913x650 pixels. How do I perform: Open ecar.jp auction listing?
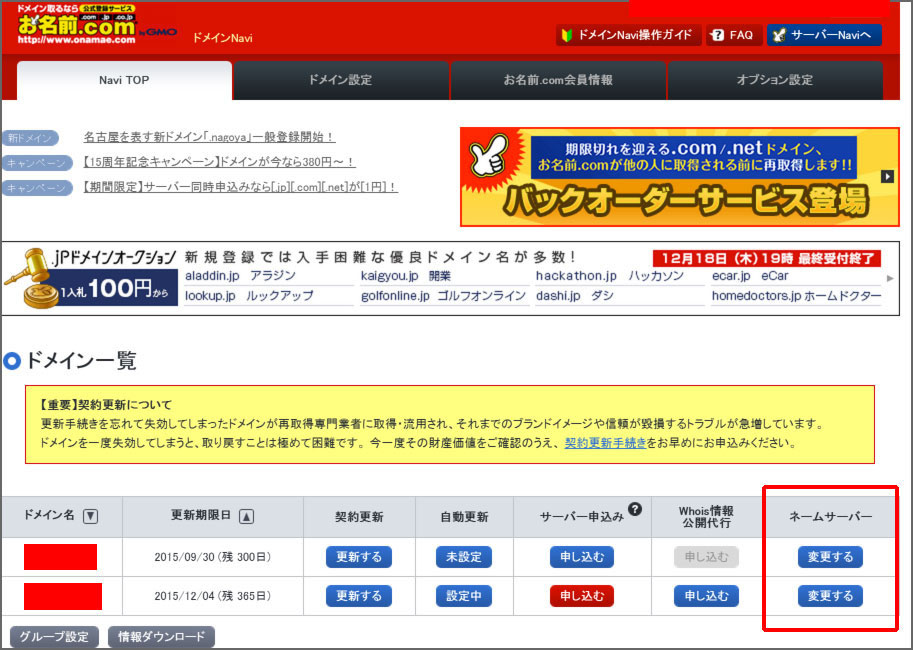coord(750,275)
